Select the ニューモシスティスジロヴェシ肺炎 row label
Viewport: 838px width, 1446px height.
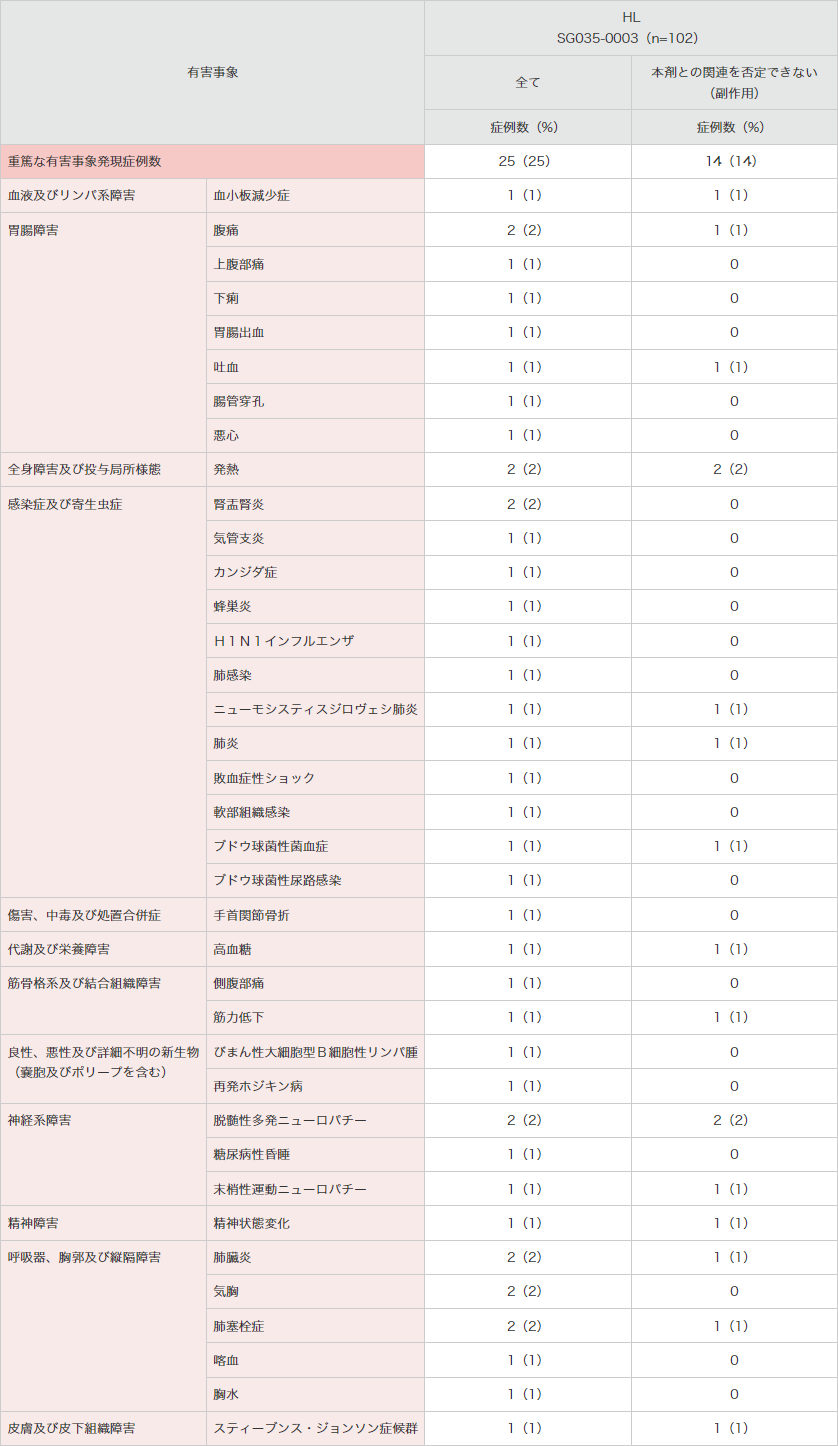pos(315,709)
